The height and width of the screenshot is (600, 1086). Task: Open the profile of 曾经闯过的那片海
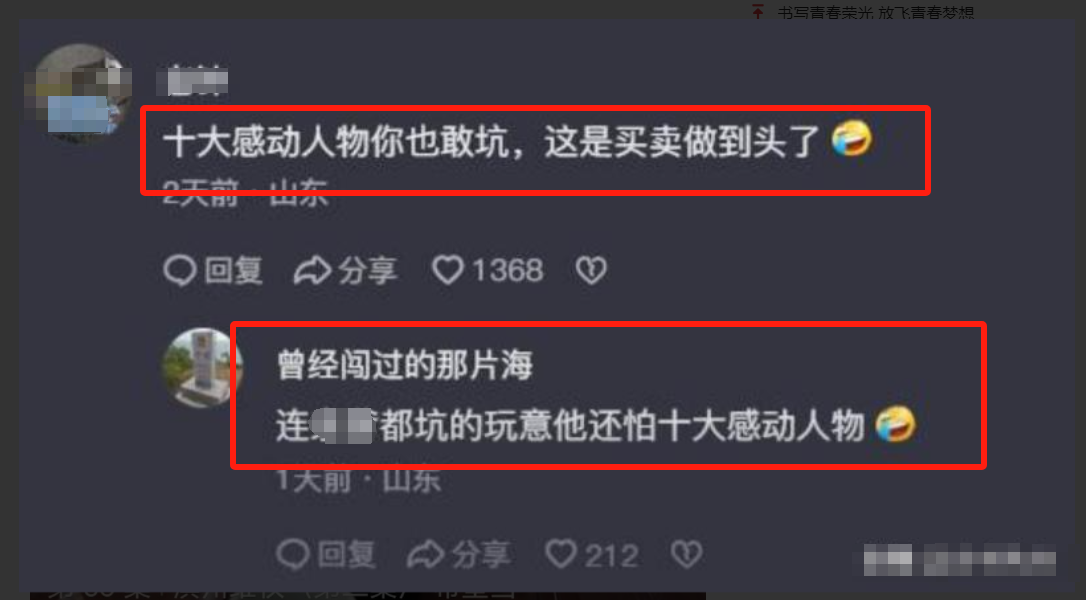404,365
